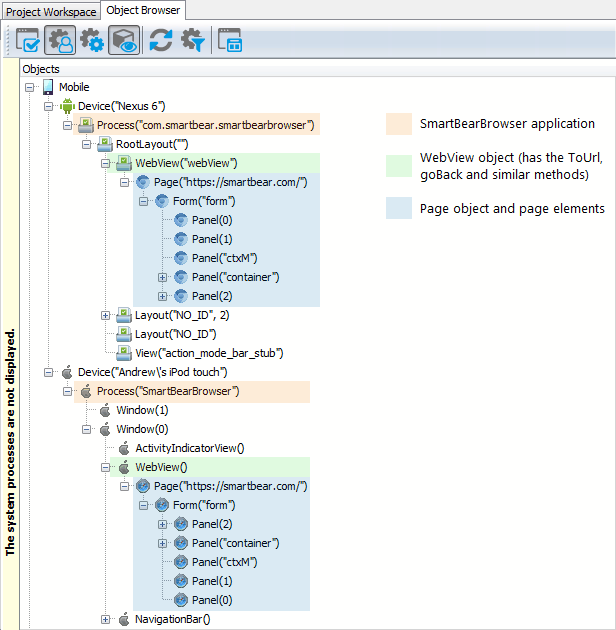The image size is (616, 630).
Task: Expand the Layout("NO_ID", 2) node
Action: point(106,315)
